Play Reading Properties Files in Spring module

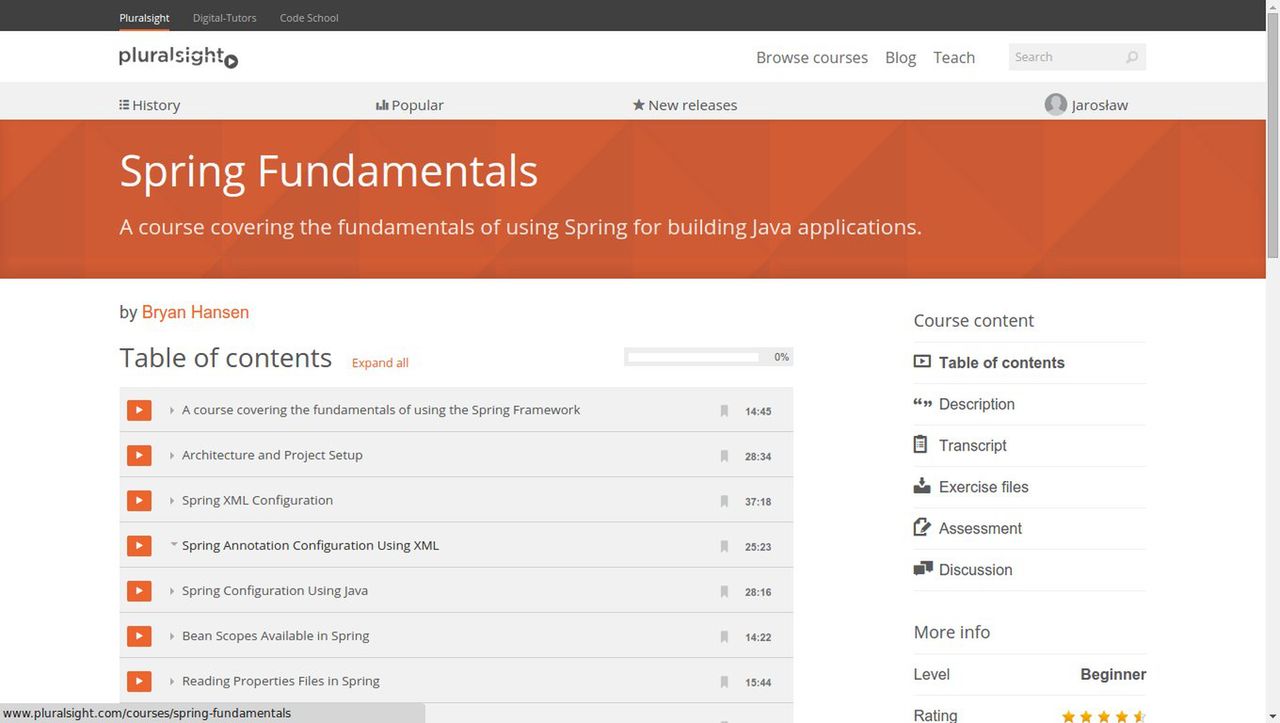[x=139, y=681]
